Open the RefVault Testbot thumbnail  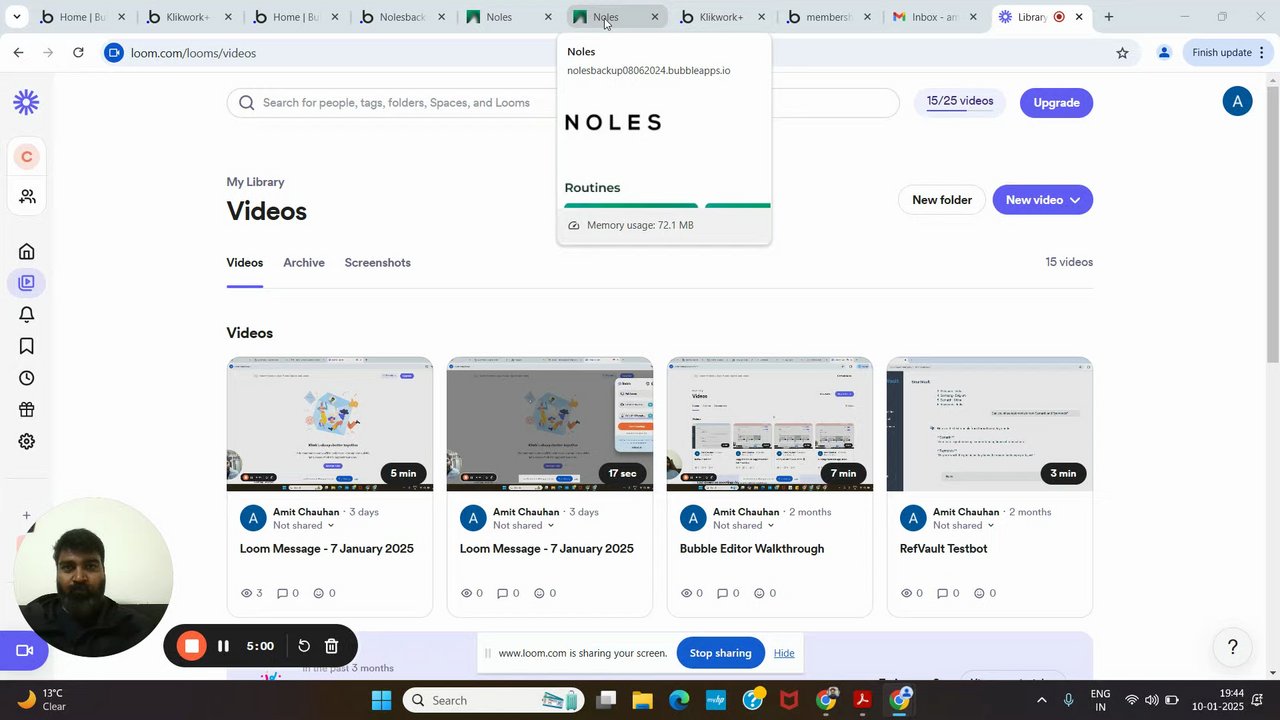tap(990, 424)
